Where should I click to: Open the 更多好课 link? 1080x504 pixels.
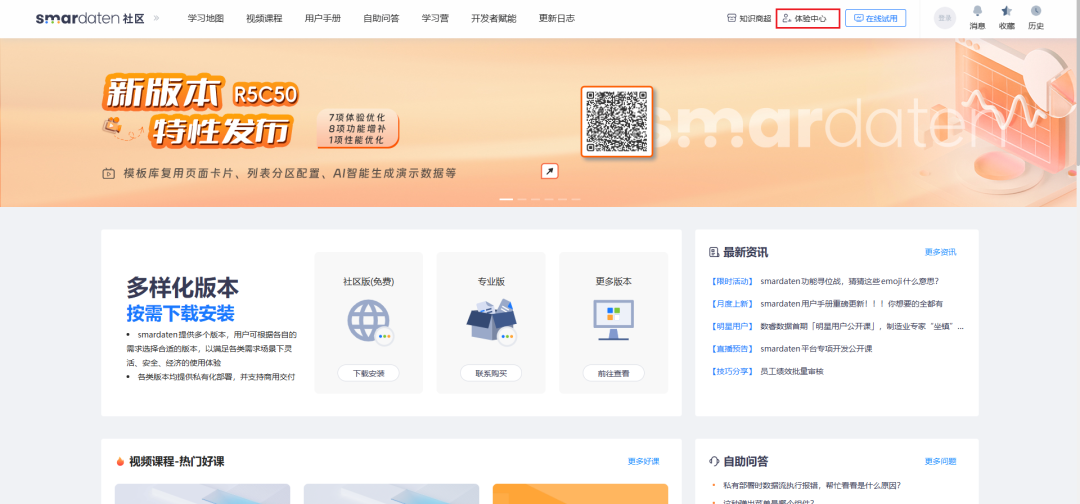[x=643, y=461]
